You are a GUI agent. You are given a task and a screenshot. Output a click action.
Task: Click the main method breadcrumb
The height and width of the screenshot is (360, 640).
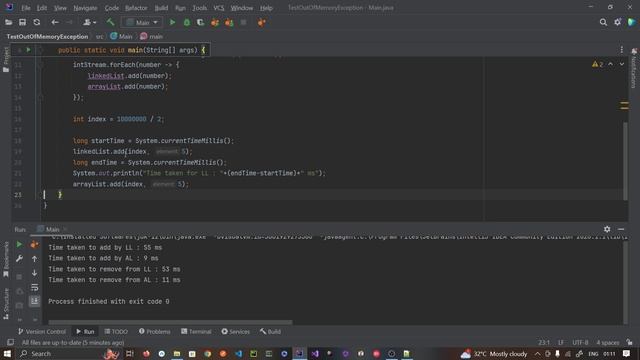point(151,36)
